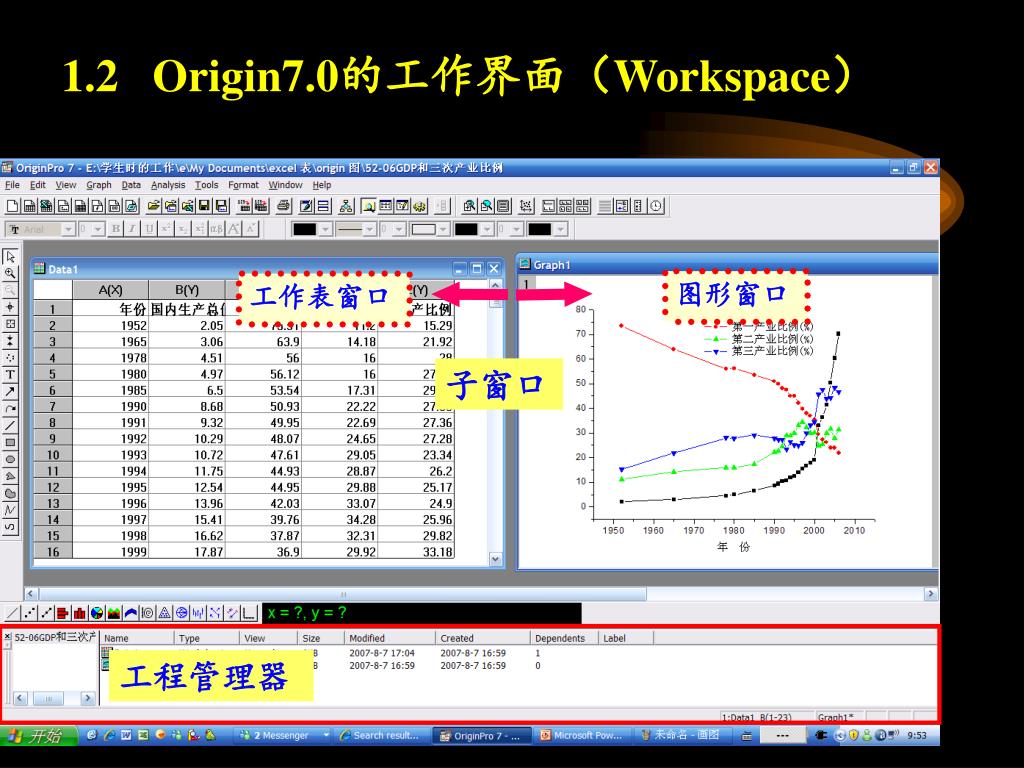
Task: Select the Zoom In magnifier tool
Action: tap(10, 274)
